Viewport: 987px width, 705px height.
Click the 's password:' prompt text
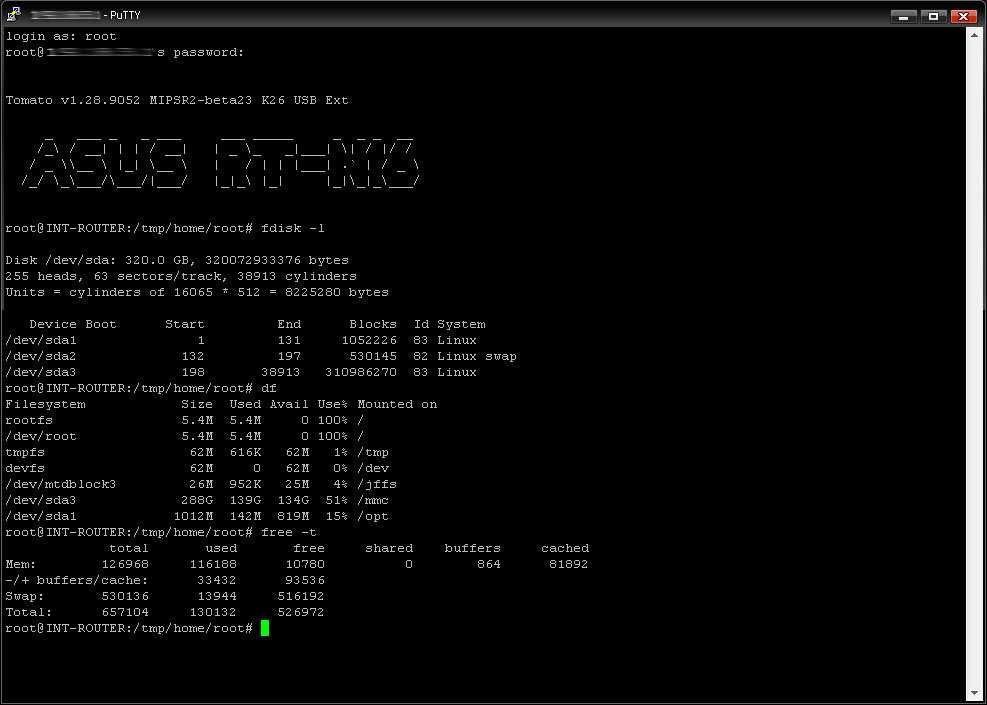point(200,53)
